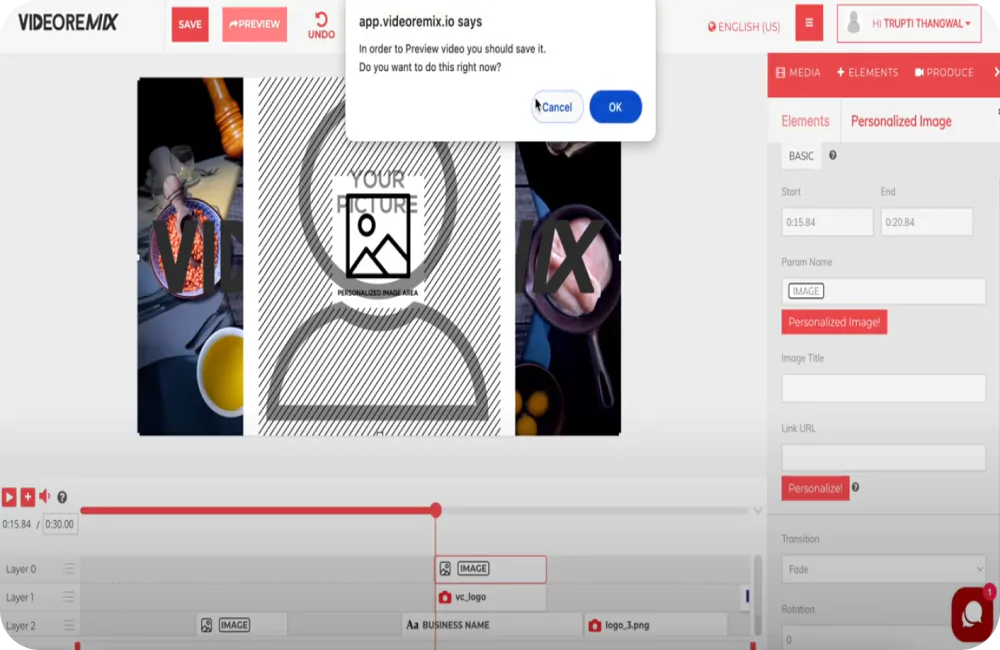Mute audio with the speaker icon

pyautogui.click(x=45, y=496)
